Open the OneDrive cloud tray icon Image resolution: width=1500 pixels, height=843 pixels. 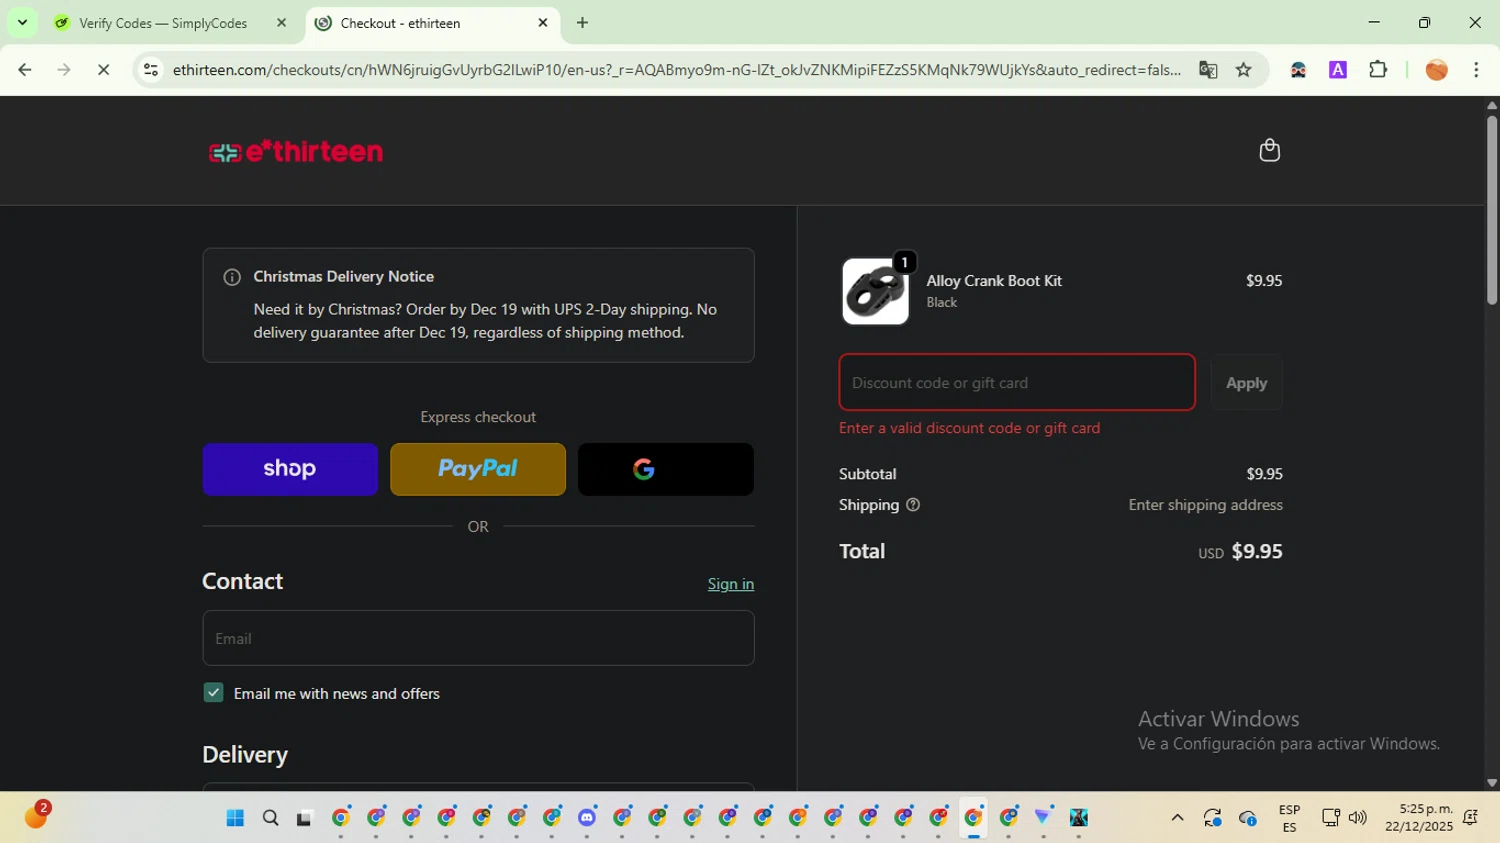[x=1247, y=818]
